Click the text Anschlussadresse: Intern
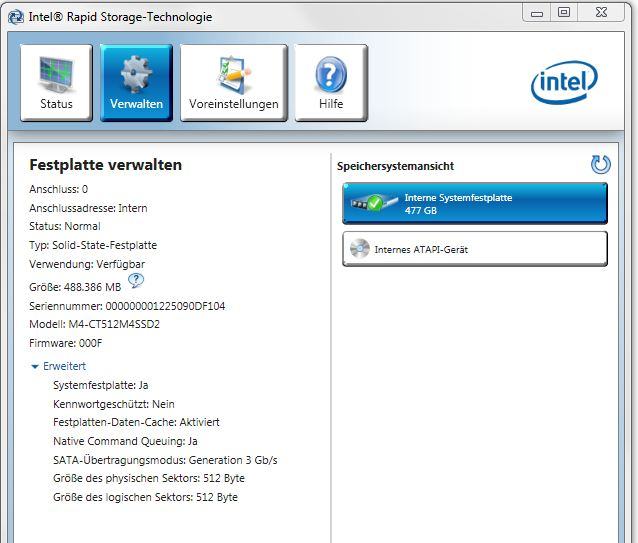The image size is (638, 543). coord(88,208)
